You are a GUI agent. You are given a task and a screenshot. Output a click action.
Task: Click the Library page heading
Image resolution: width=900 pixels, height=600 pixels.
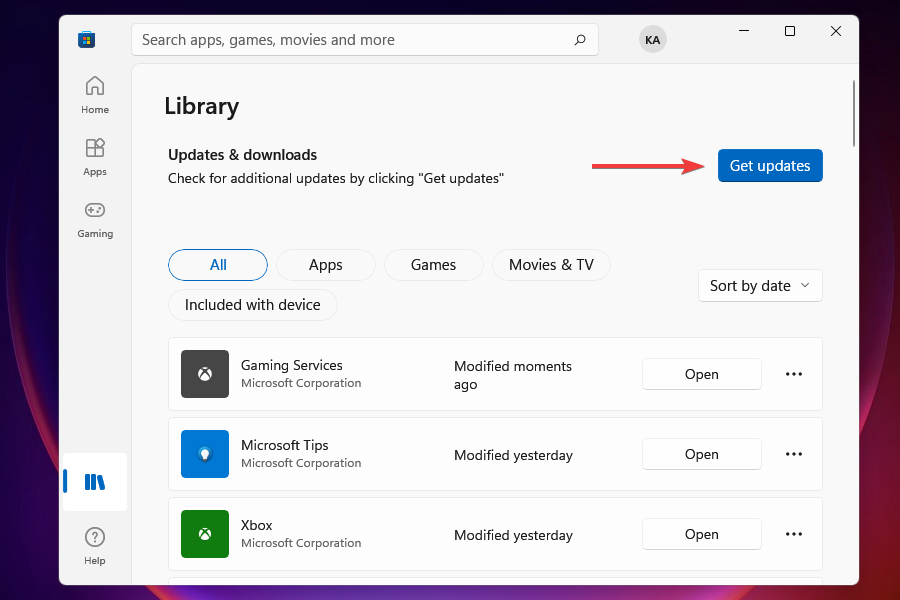click(201, 106)
